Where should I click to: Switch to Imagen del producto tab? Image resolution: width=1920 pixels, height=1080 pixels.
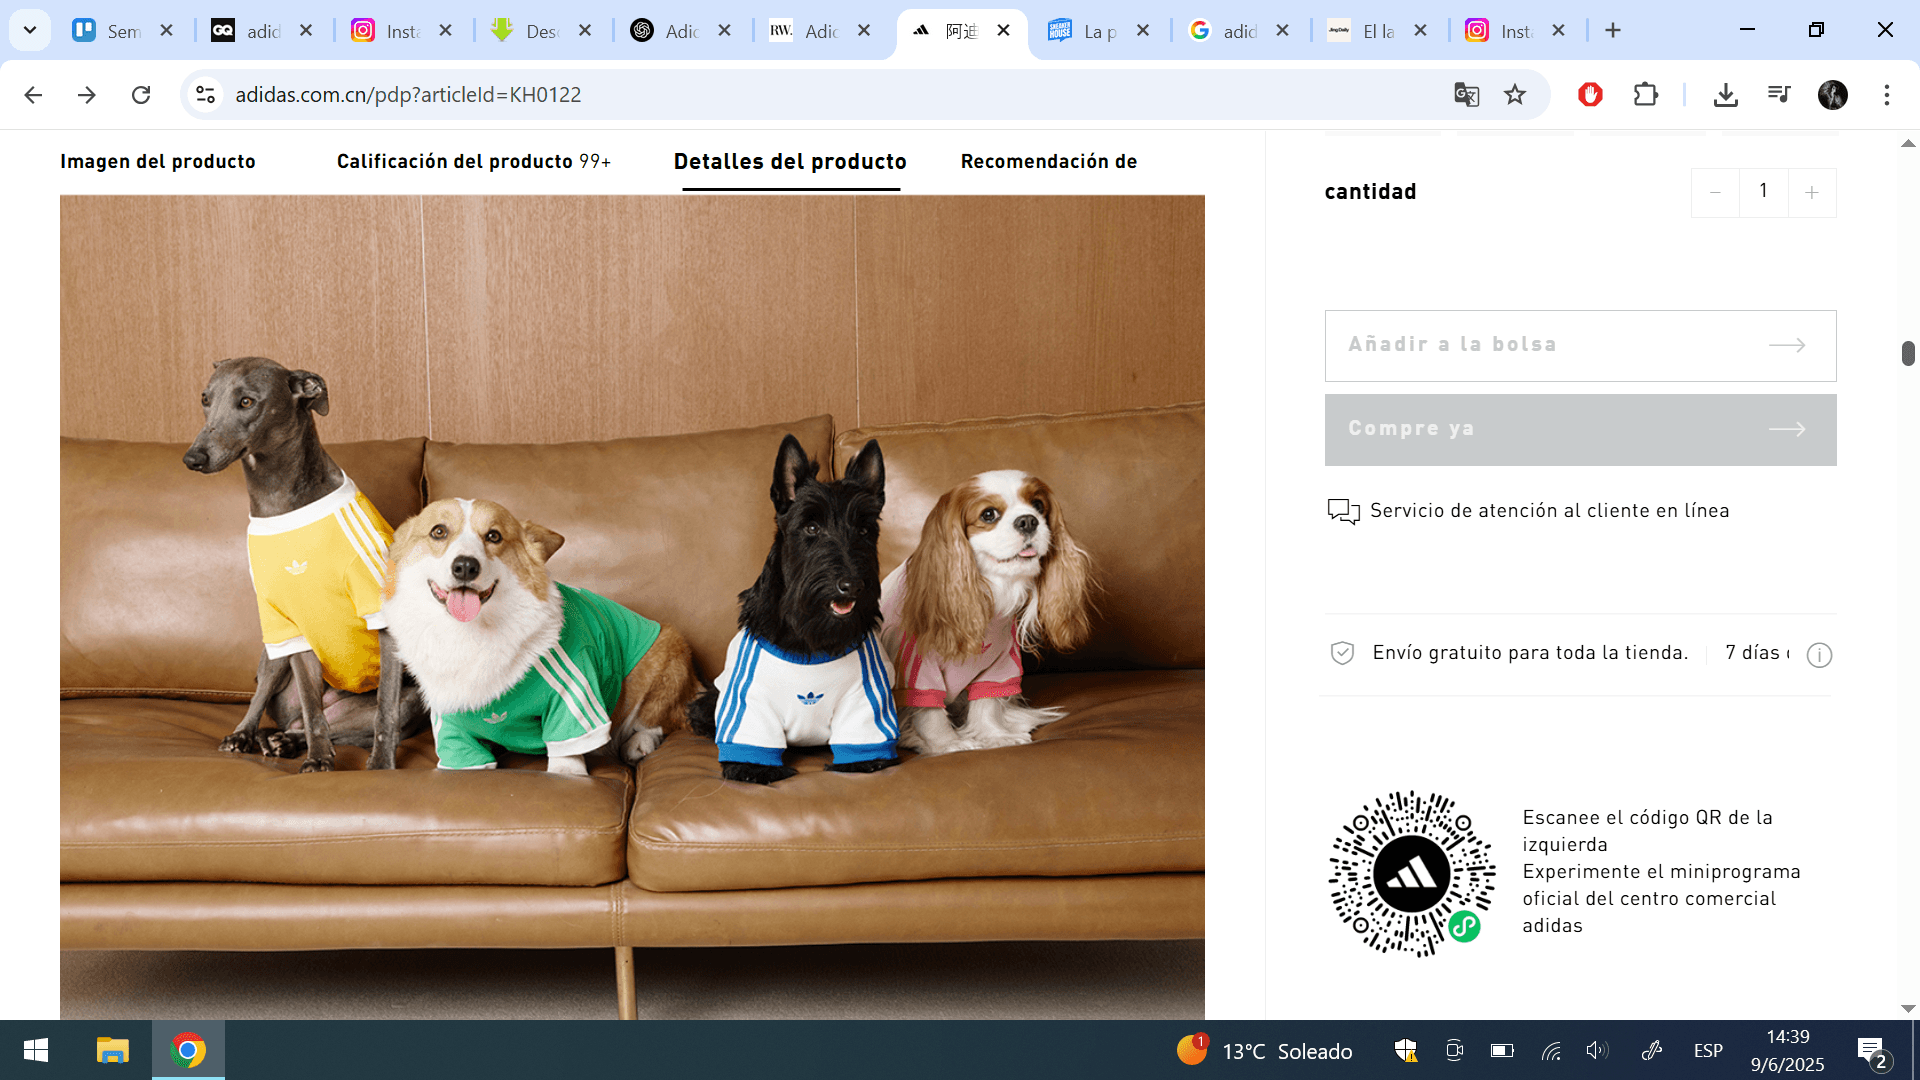pos(158,162)
